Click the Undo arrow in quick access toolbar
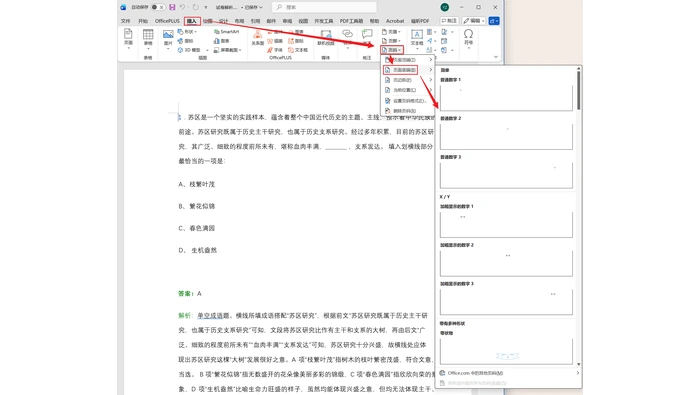This screenshot has width=700, height=395. pyautogui.click(x=182, y=7)
